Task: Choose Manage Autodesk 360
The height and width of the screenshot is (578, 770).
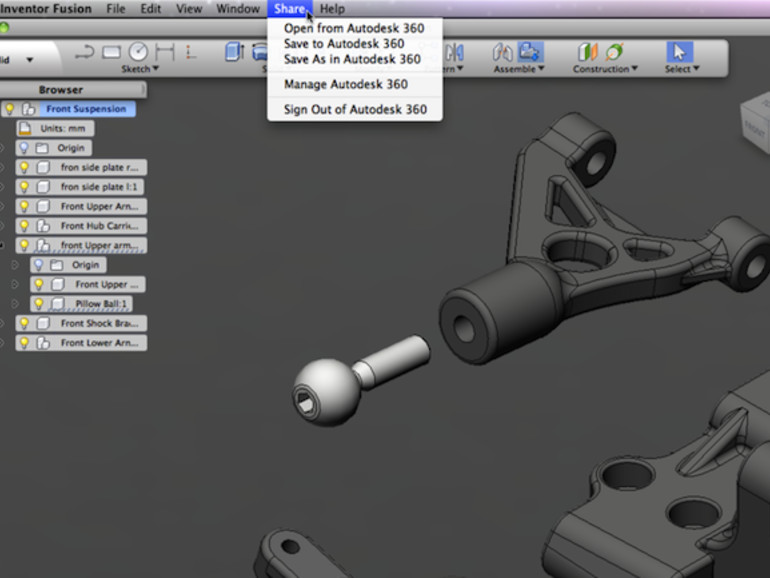Action: [x=354, y=84]
